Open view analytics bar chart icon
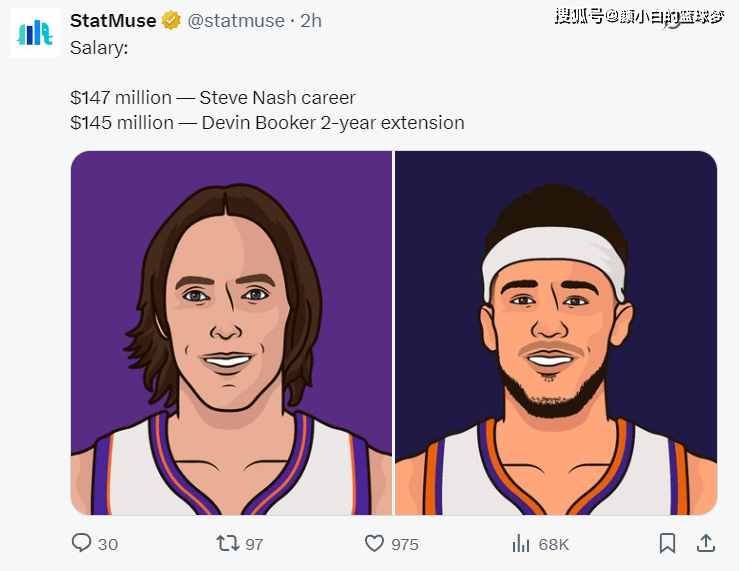The width and height of the screenshot is (739, 571). (x=521, y=543)
